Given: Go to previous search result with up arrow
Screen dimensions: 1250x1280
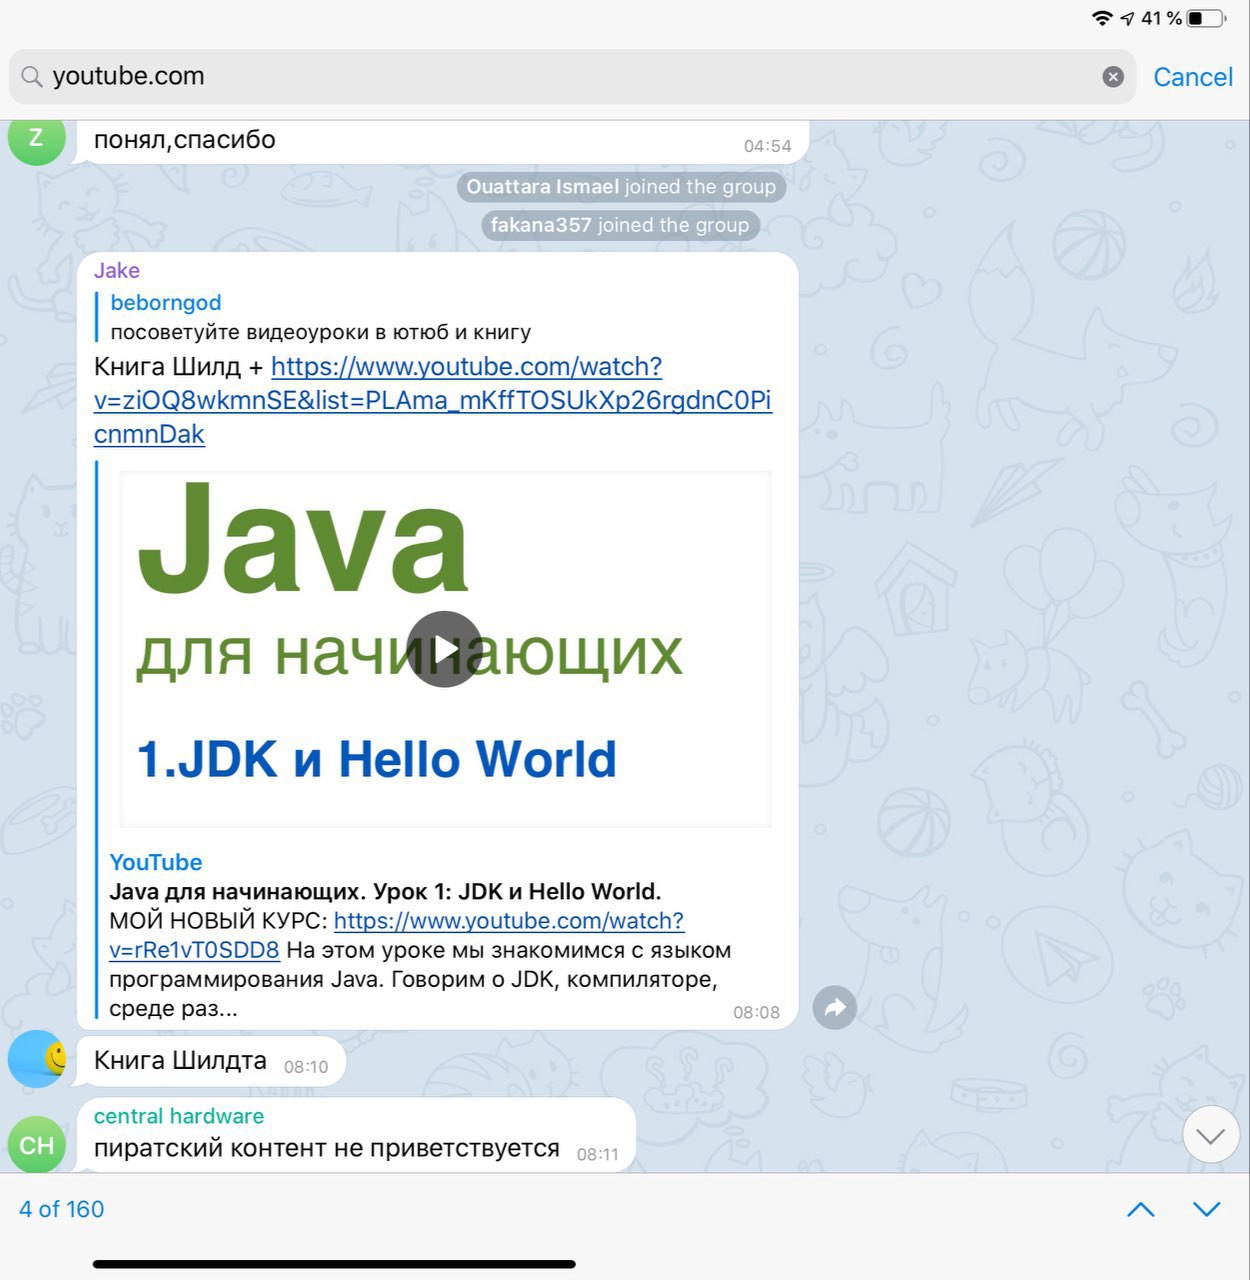Looking at the screenshot, I should (x=1141, y=1209).
